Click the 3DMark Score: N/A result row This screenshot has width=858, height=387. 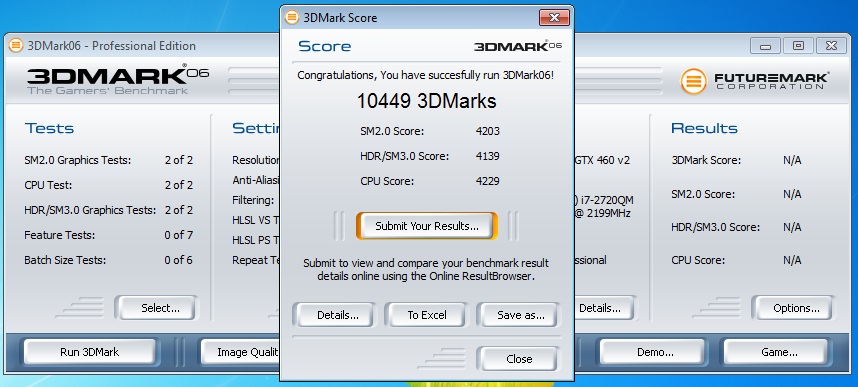pyautogui.click(x=737, y=160)
